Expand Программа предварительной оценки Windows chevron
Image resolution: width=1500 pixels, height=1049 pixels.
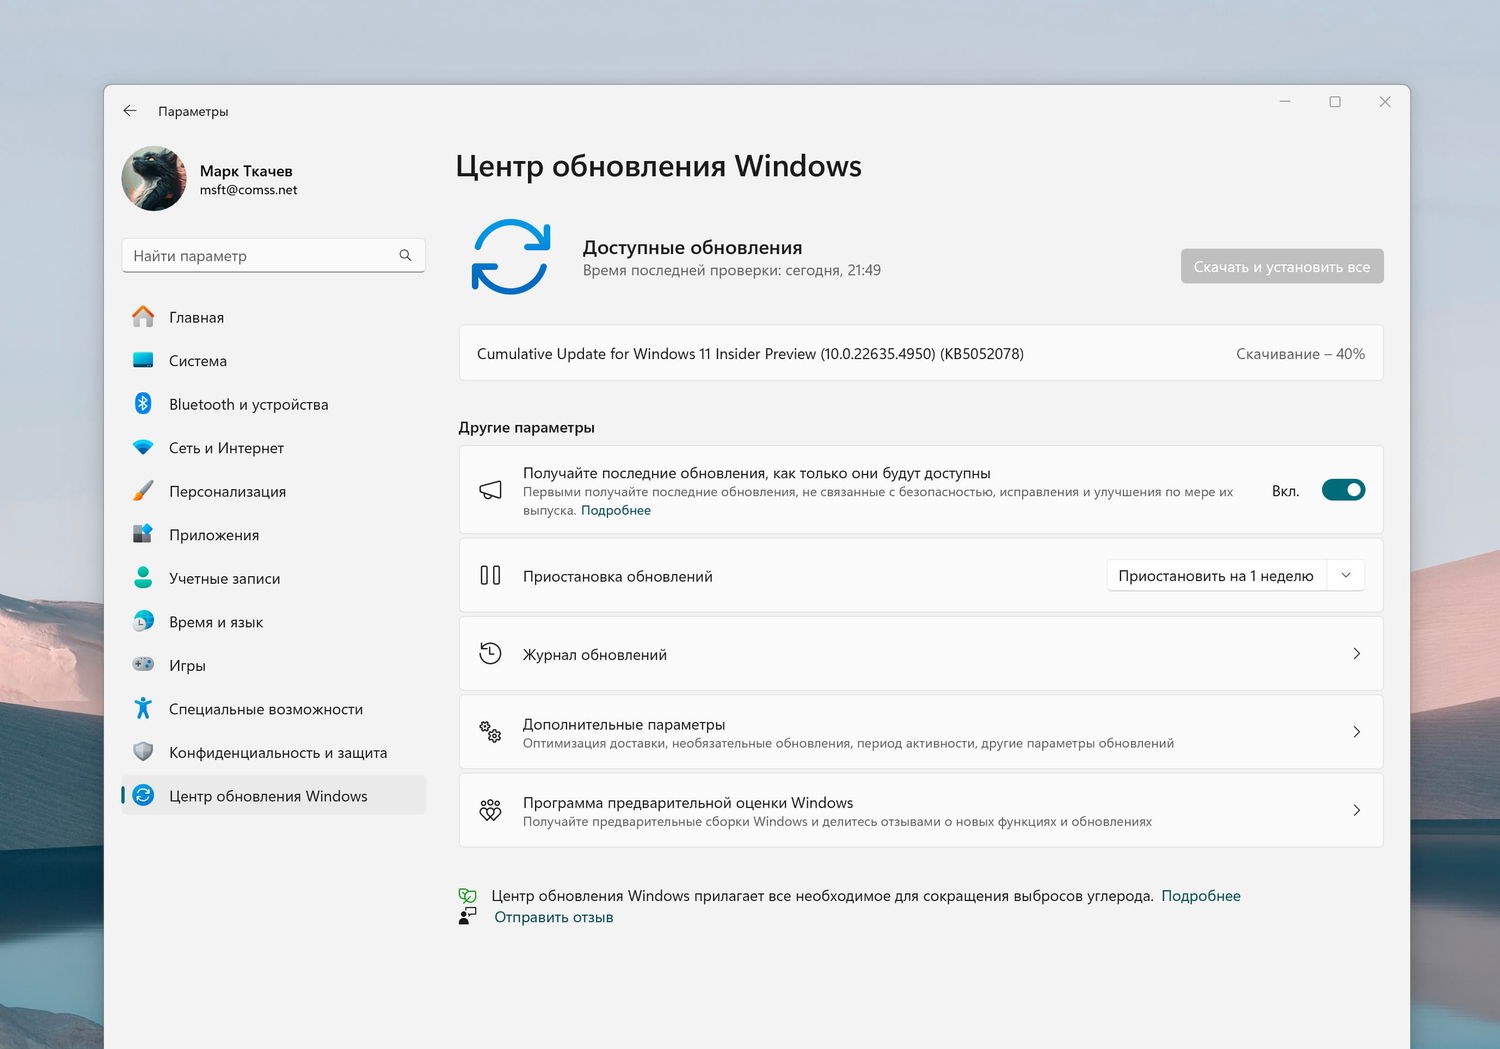[1356, 810]
